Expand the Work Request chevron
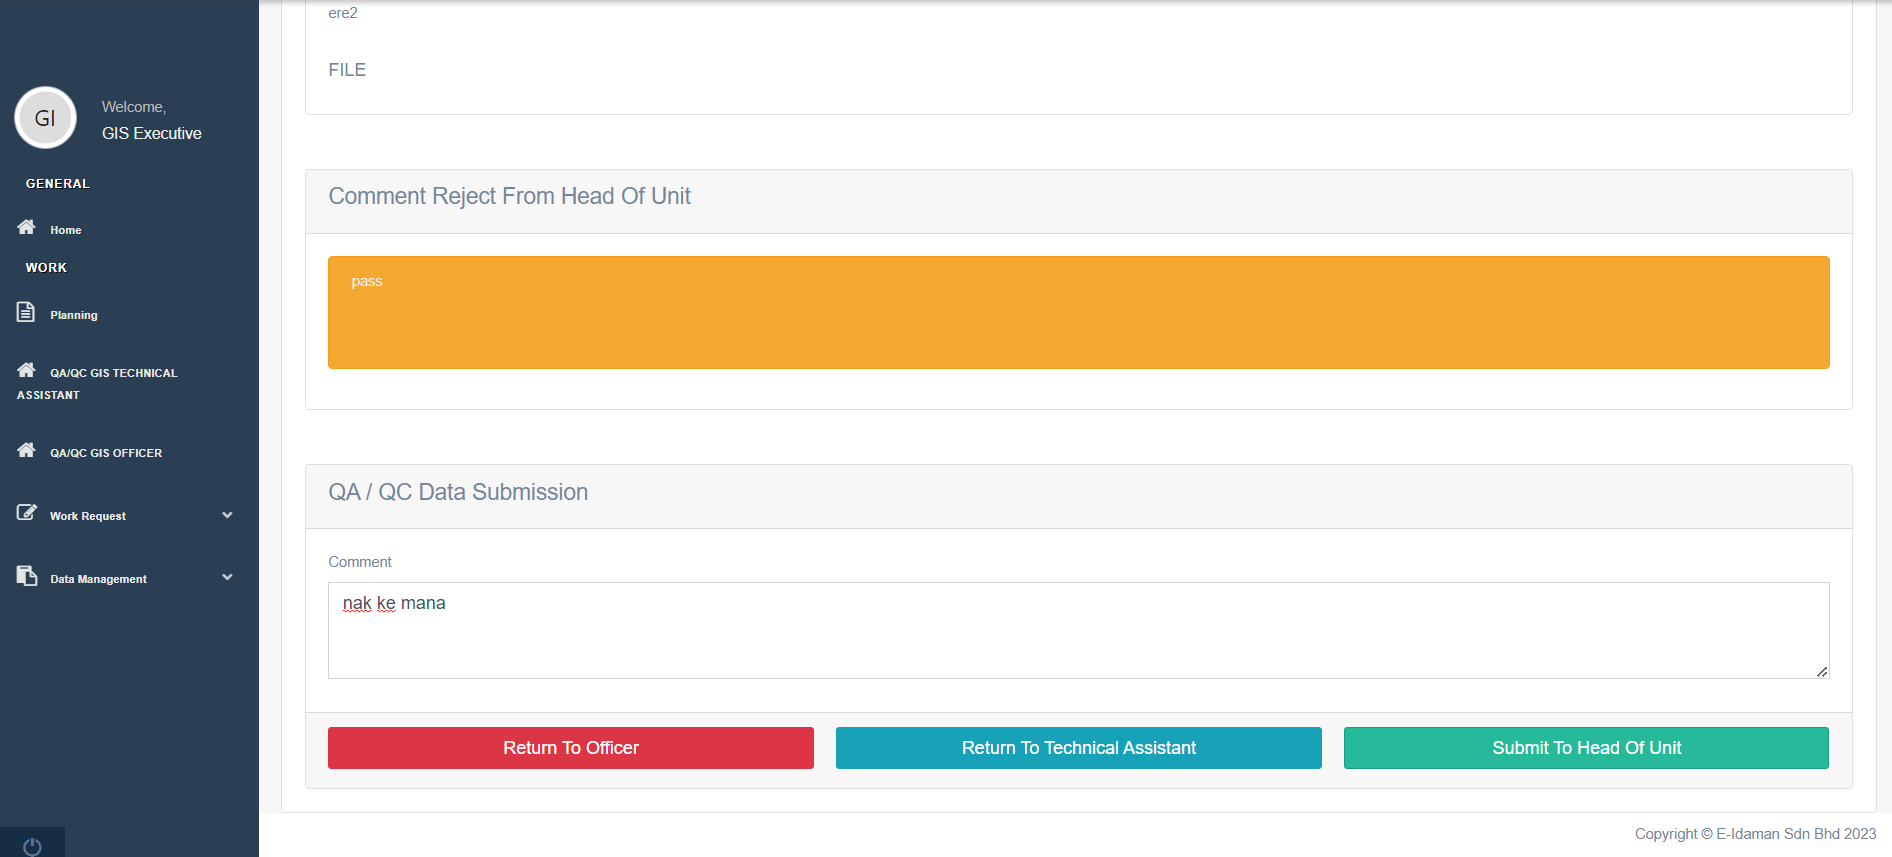 (227, 516)
